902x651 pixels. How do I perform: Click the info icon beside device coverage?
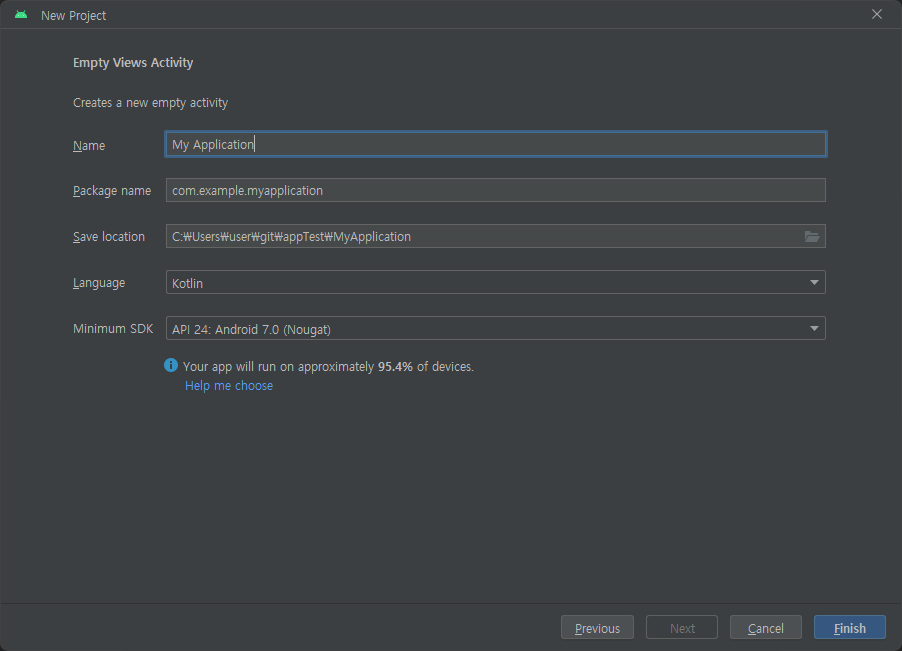[x=171, y=365]
